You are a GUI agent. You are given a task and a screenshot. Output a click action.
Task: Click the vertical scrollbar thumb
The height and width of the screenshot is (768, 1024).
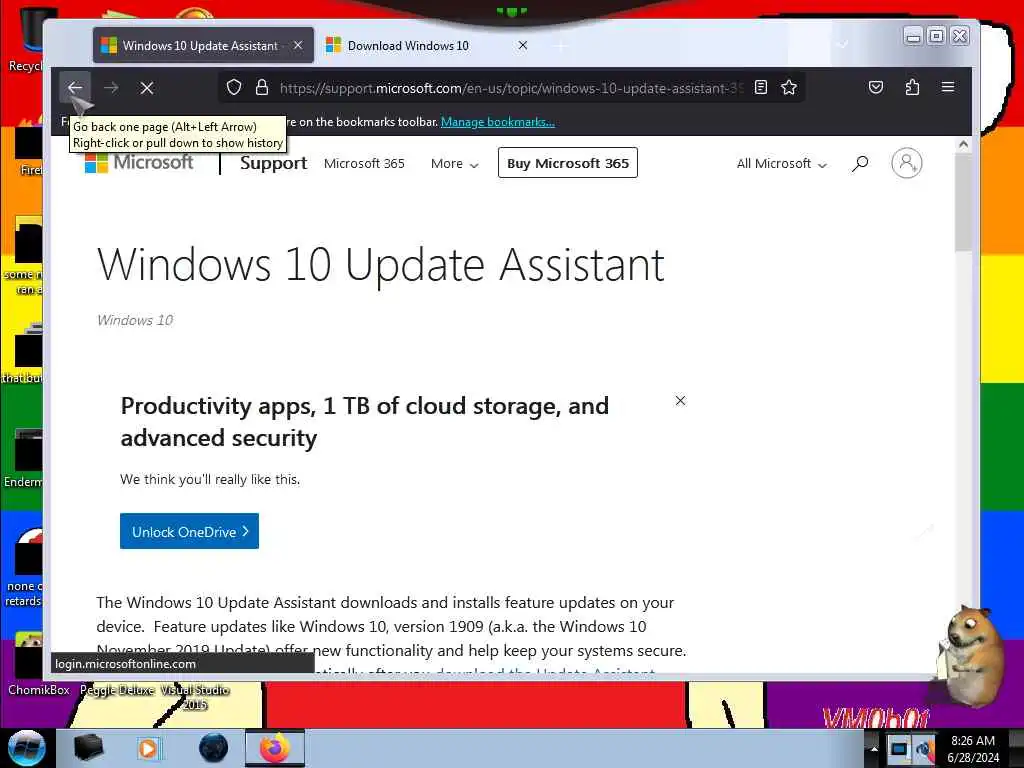963,202
